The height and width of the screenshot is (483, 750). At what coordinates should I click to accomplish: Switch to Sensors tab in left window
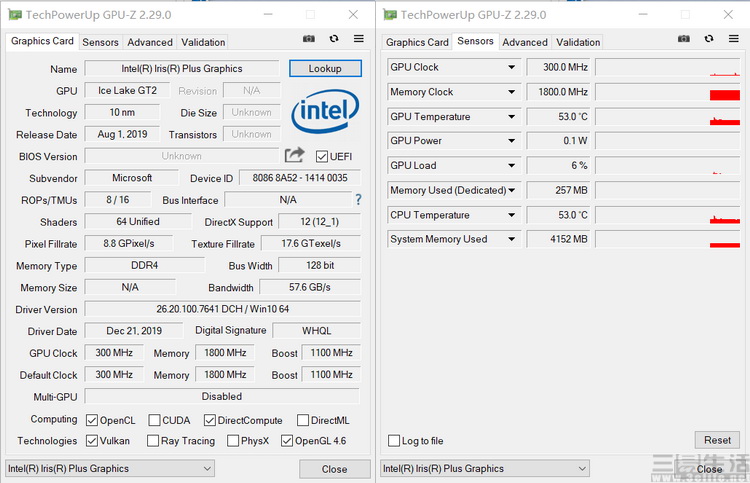click(x=100, y=43)
